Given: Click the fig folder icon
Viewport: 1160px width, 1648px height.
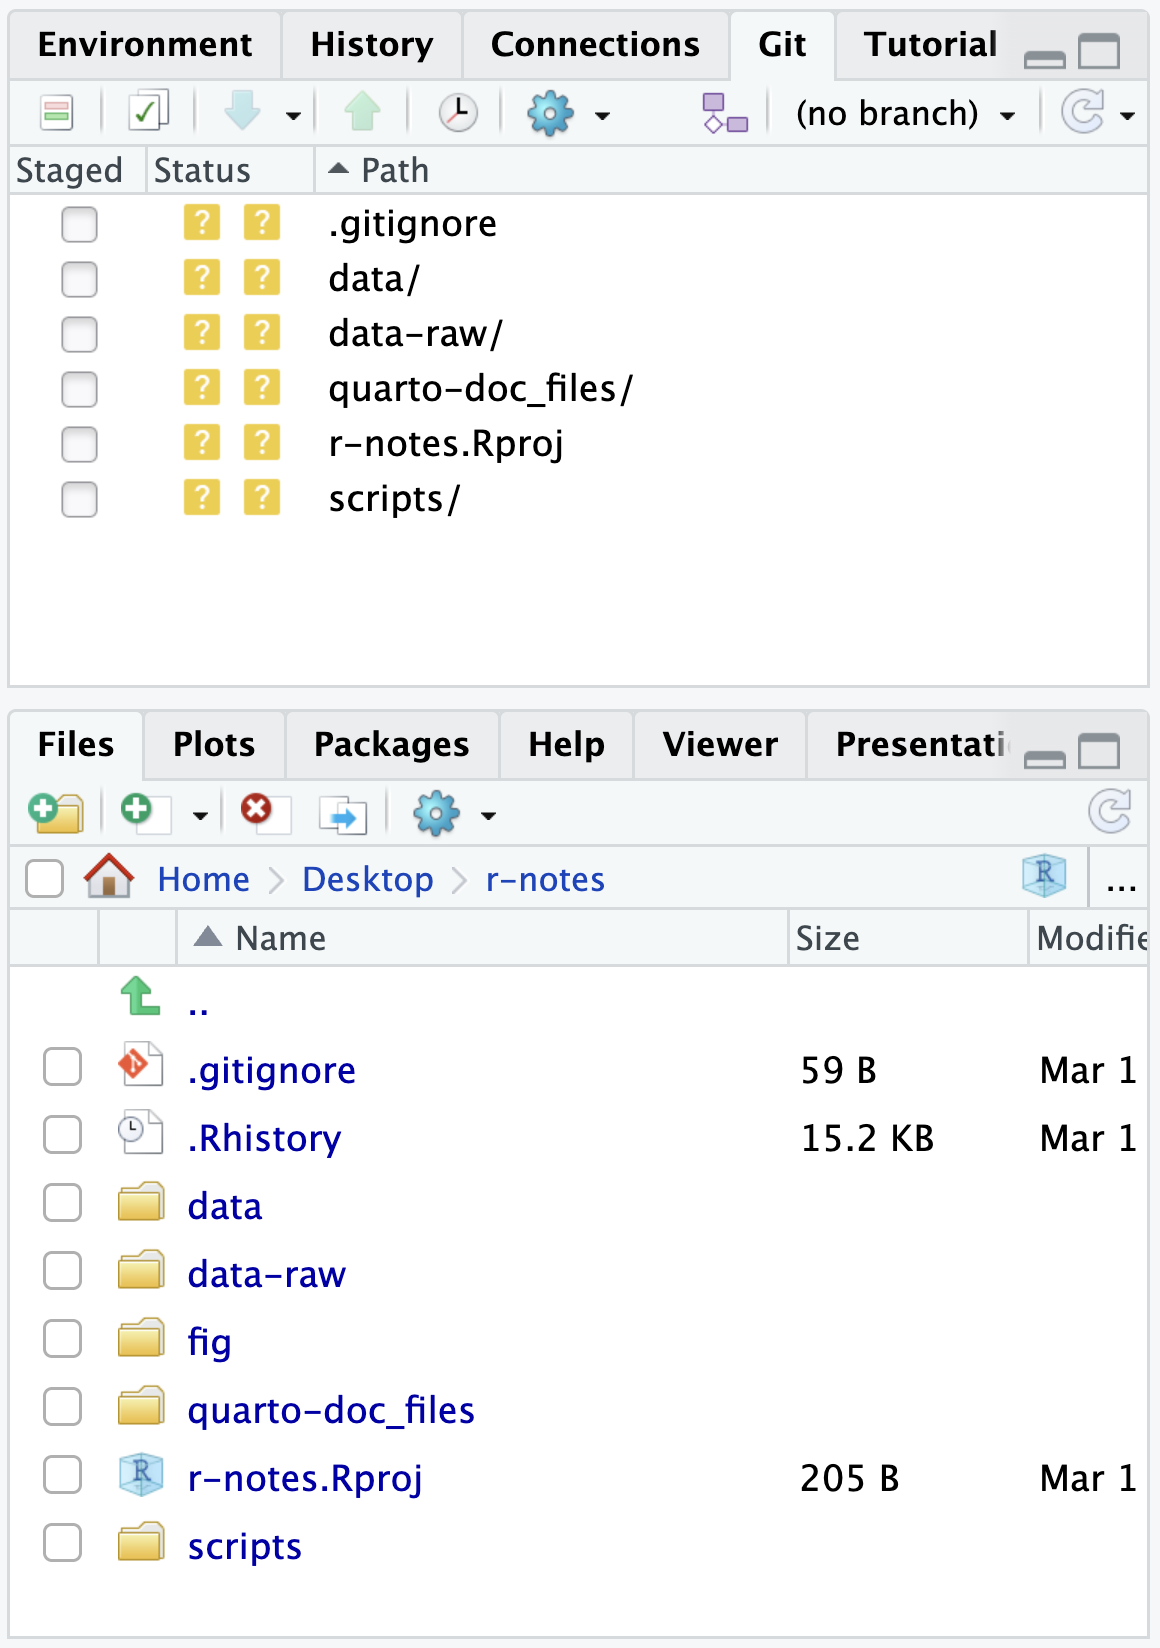Looking at the screenshot, I should coord(141,1338).
